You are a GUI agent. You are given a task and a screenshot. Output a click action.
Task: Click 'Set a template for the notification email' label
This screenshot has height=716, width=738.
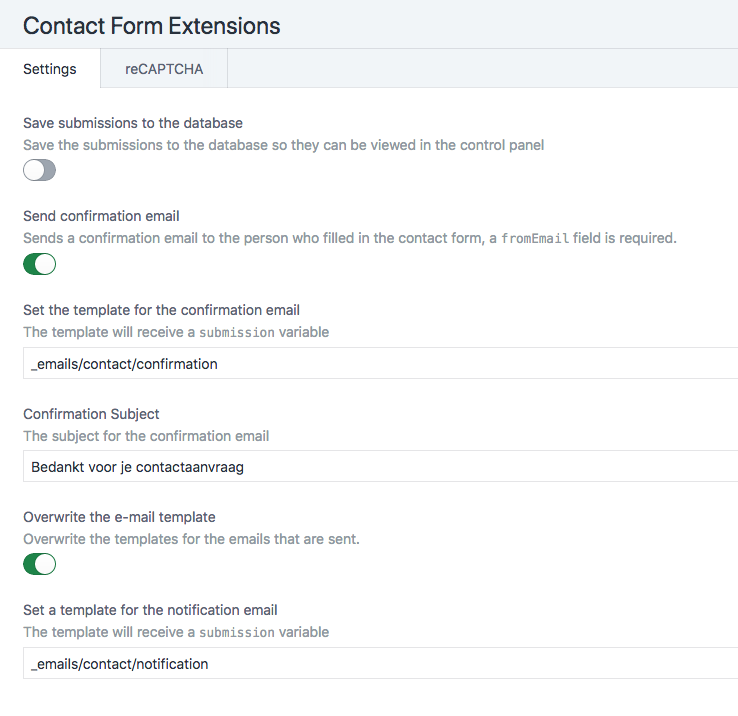pos(150,610)
